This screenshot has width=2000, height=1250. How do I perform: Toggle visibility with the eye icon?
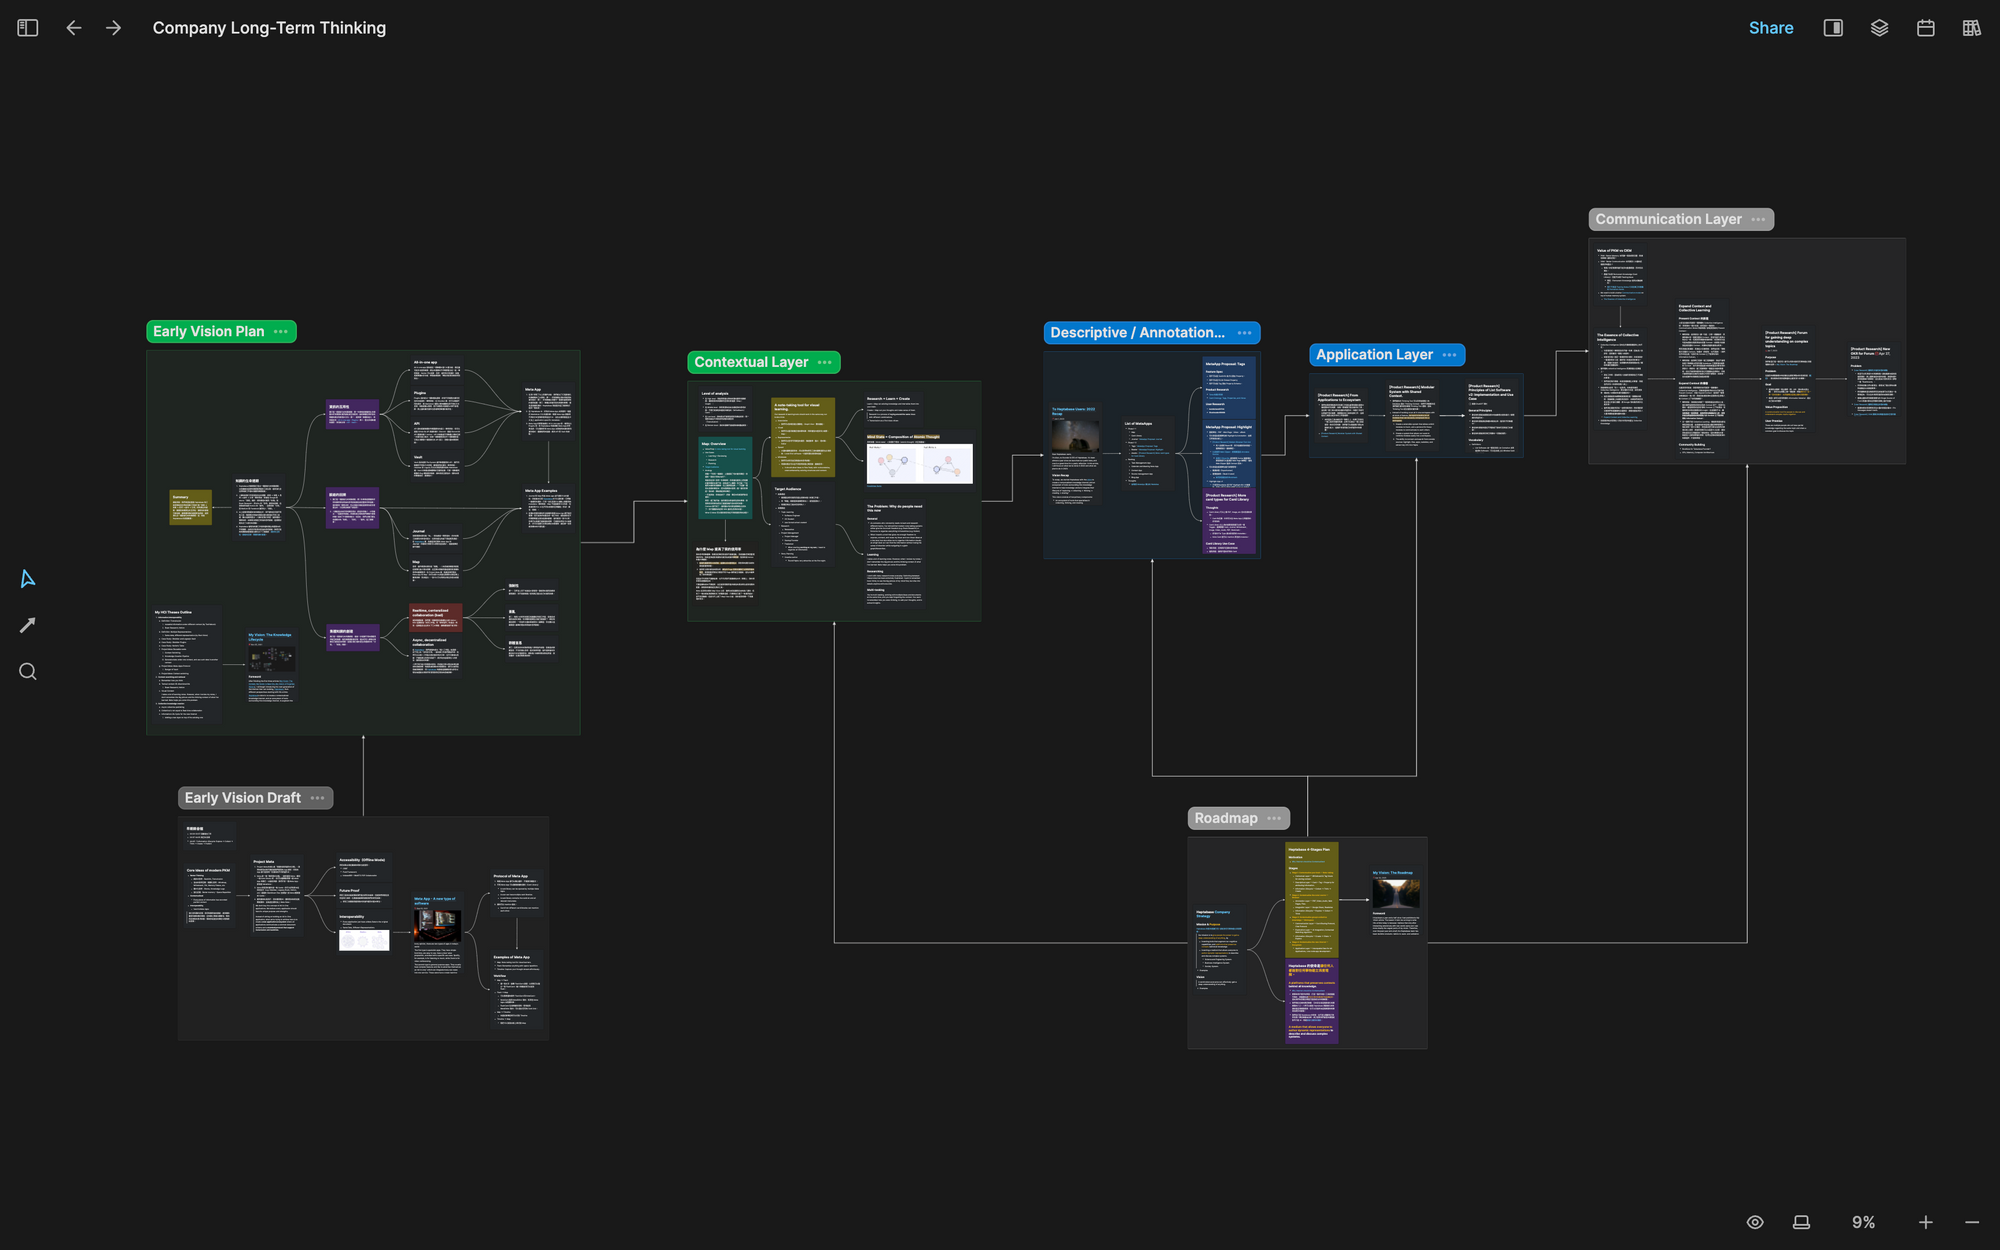point(1755,1222)
